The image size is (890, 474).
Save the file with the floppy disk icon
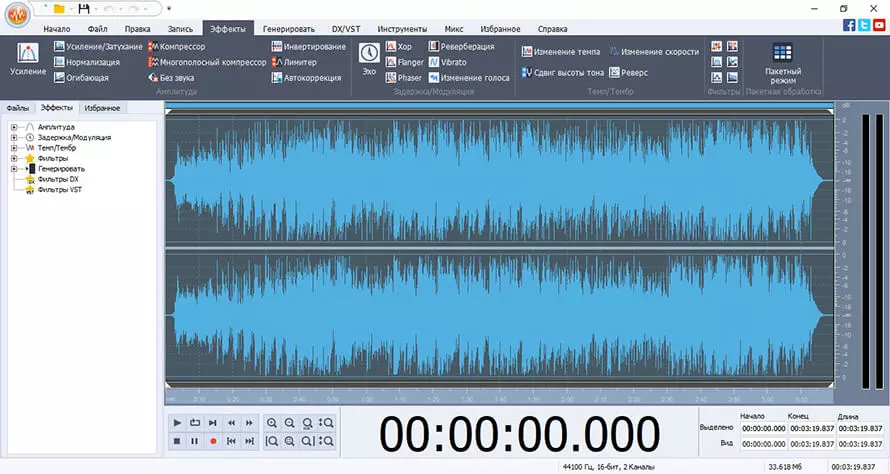pos(84,9)
